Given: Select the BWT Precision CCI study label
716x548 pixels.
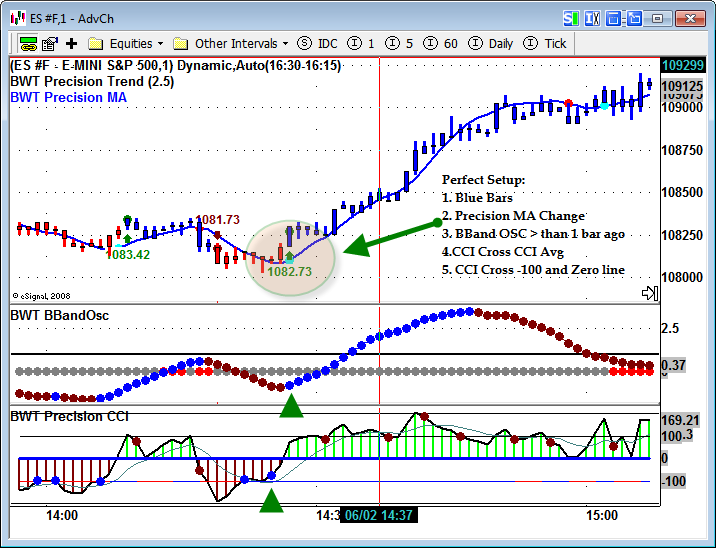Looking at the screenshot, I should (x=69, y=416).
